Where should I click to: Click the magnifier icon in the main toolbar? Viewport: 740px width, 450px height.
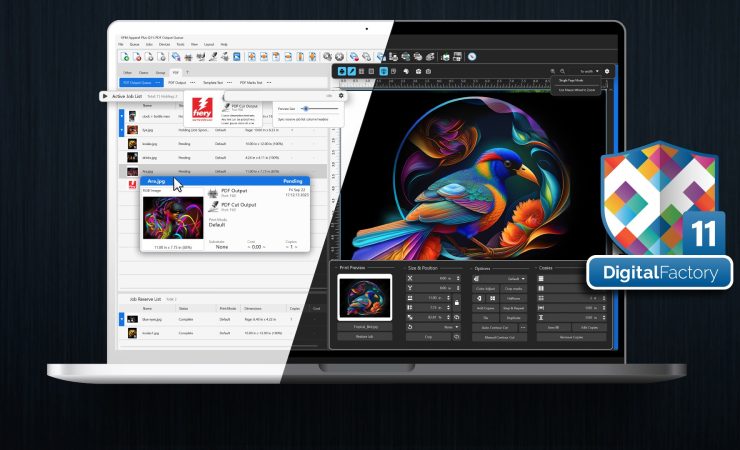[327, 57]
